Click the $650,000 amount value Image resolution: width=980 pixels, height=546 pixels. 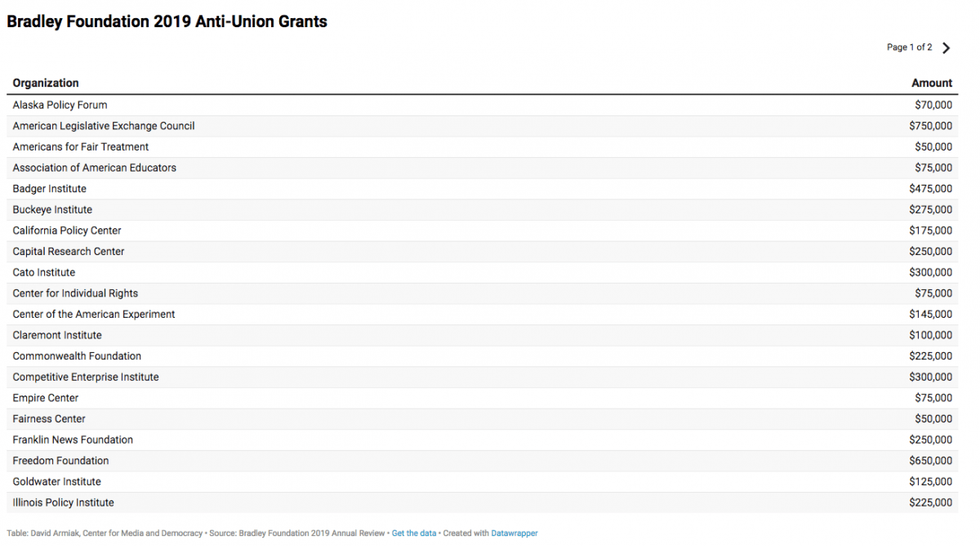[x=930, y=461]
